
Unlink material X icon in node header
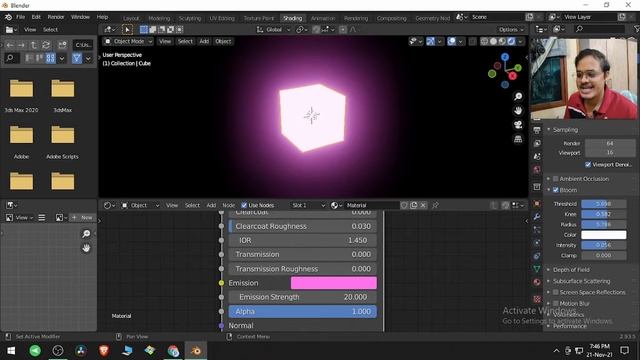point(423,205)
